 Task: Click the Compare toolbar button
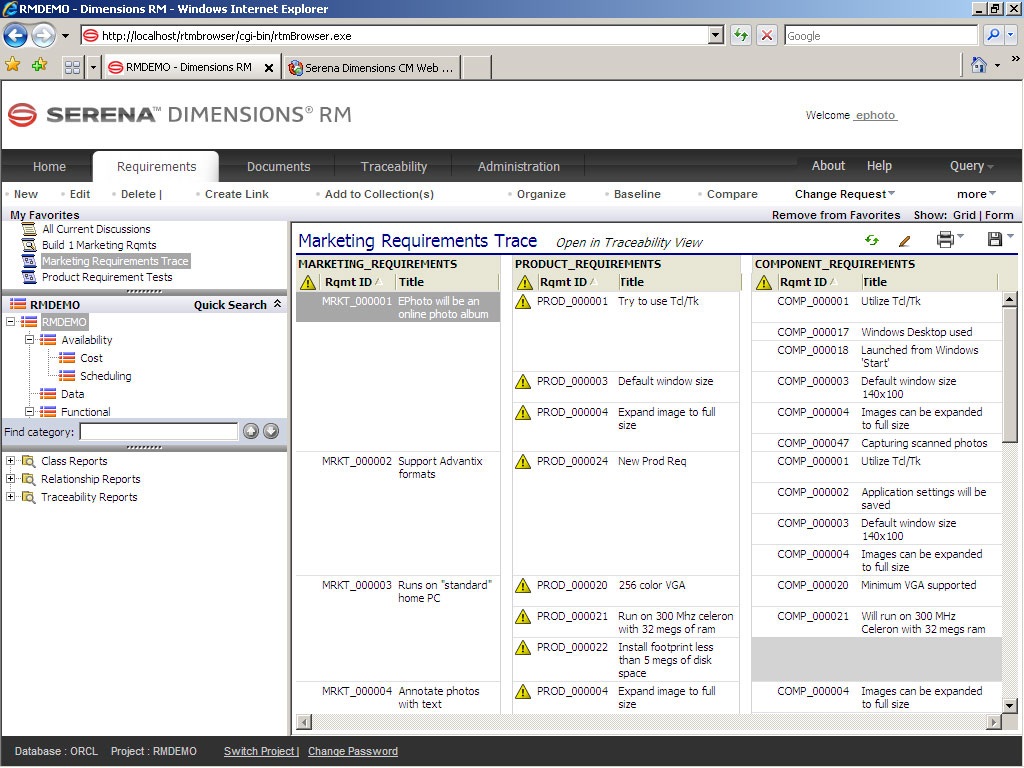[732, 194]
